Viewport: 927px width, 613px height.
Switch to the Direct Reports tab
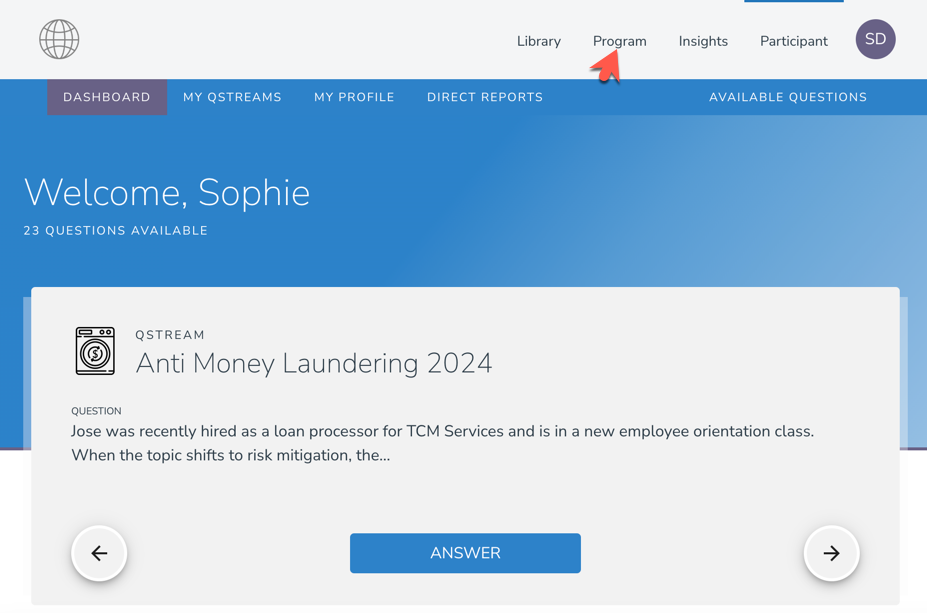tap(485, 97)
